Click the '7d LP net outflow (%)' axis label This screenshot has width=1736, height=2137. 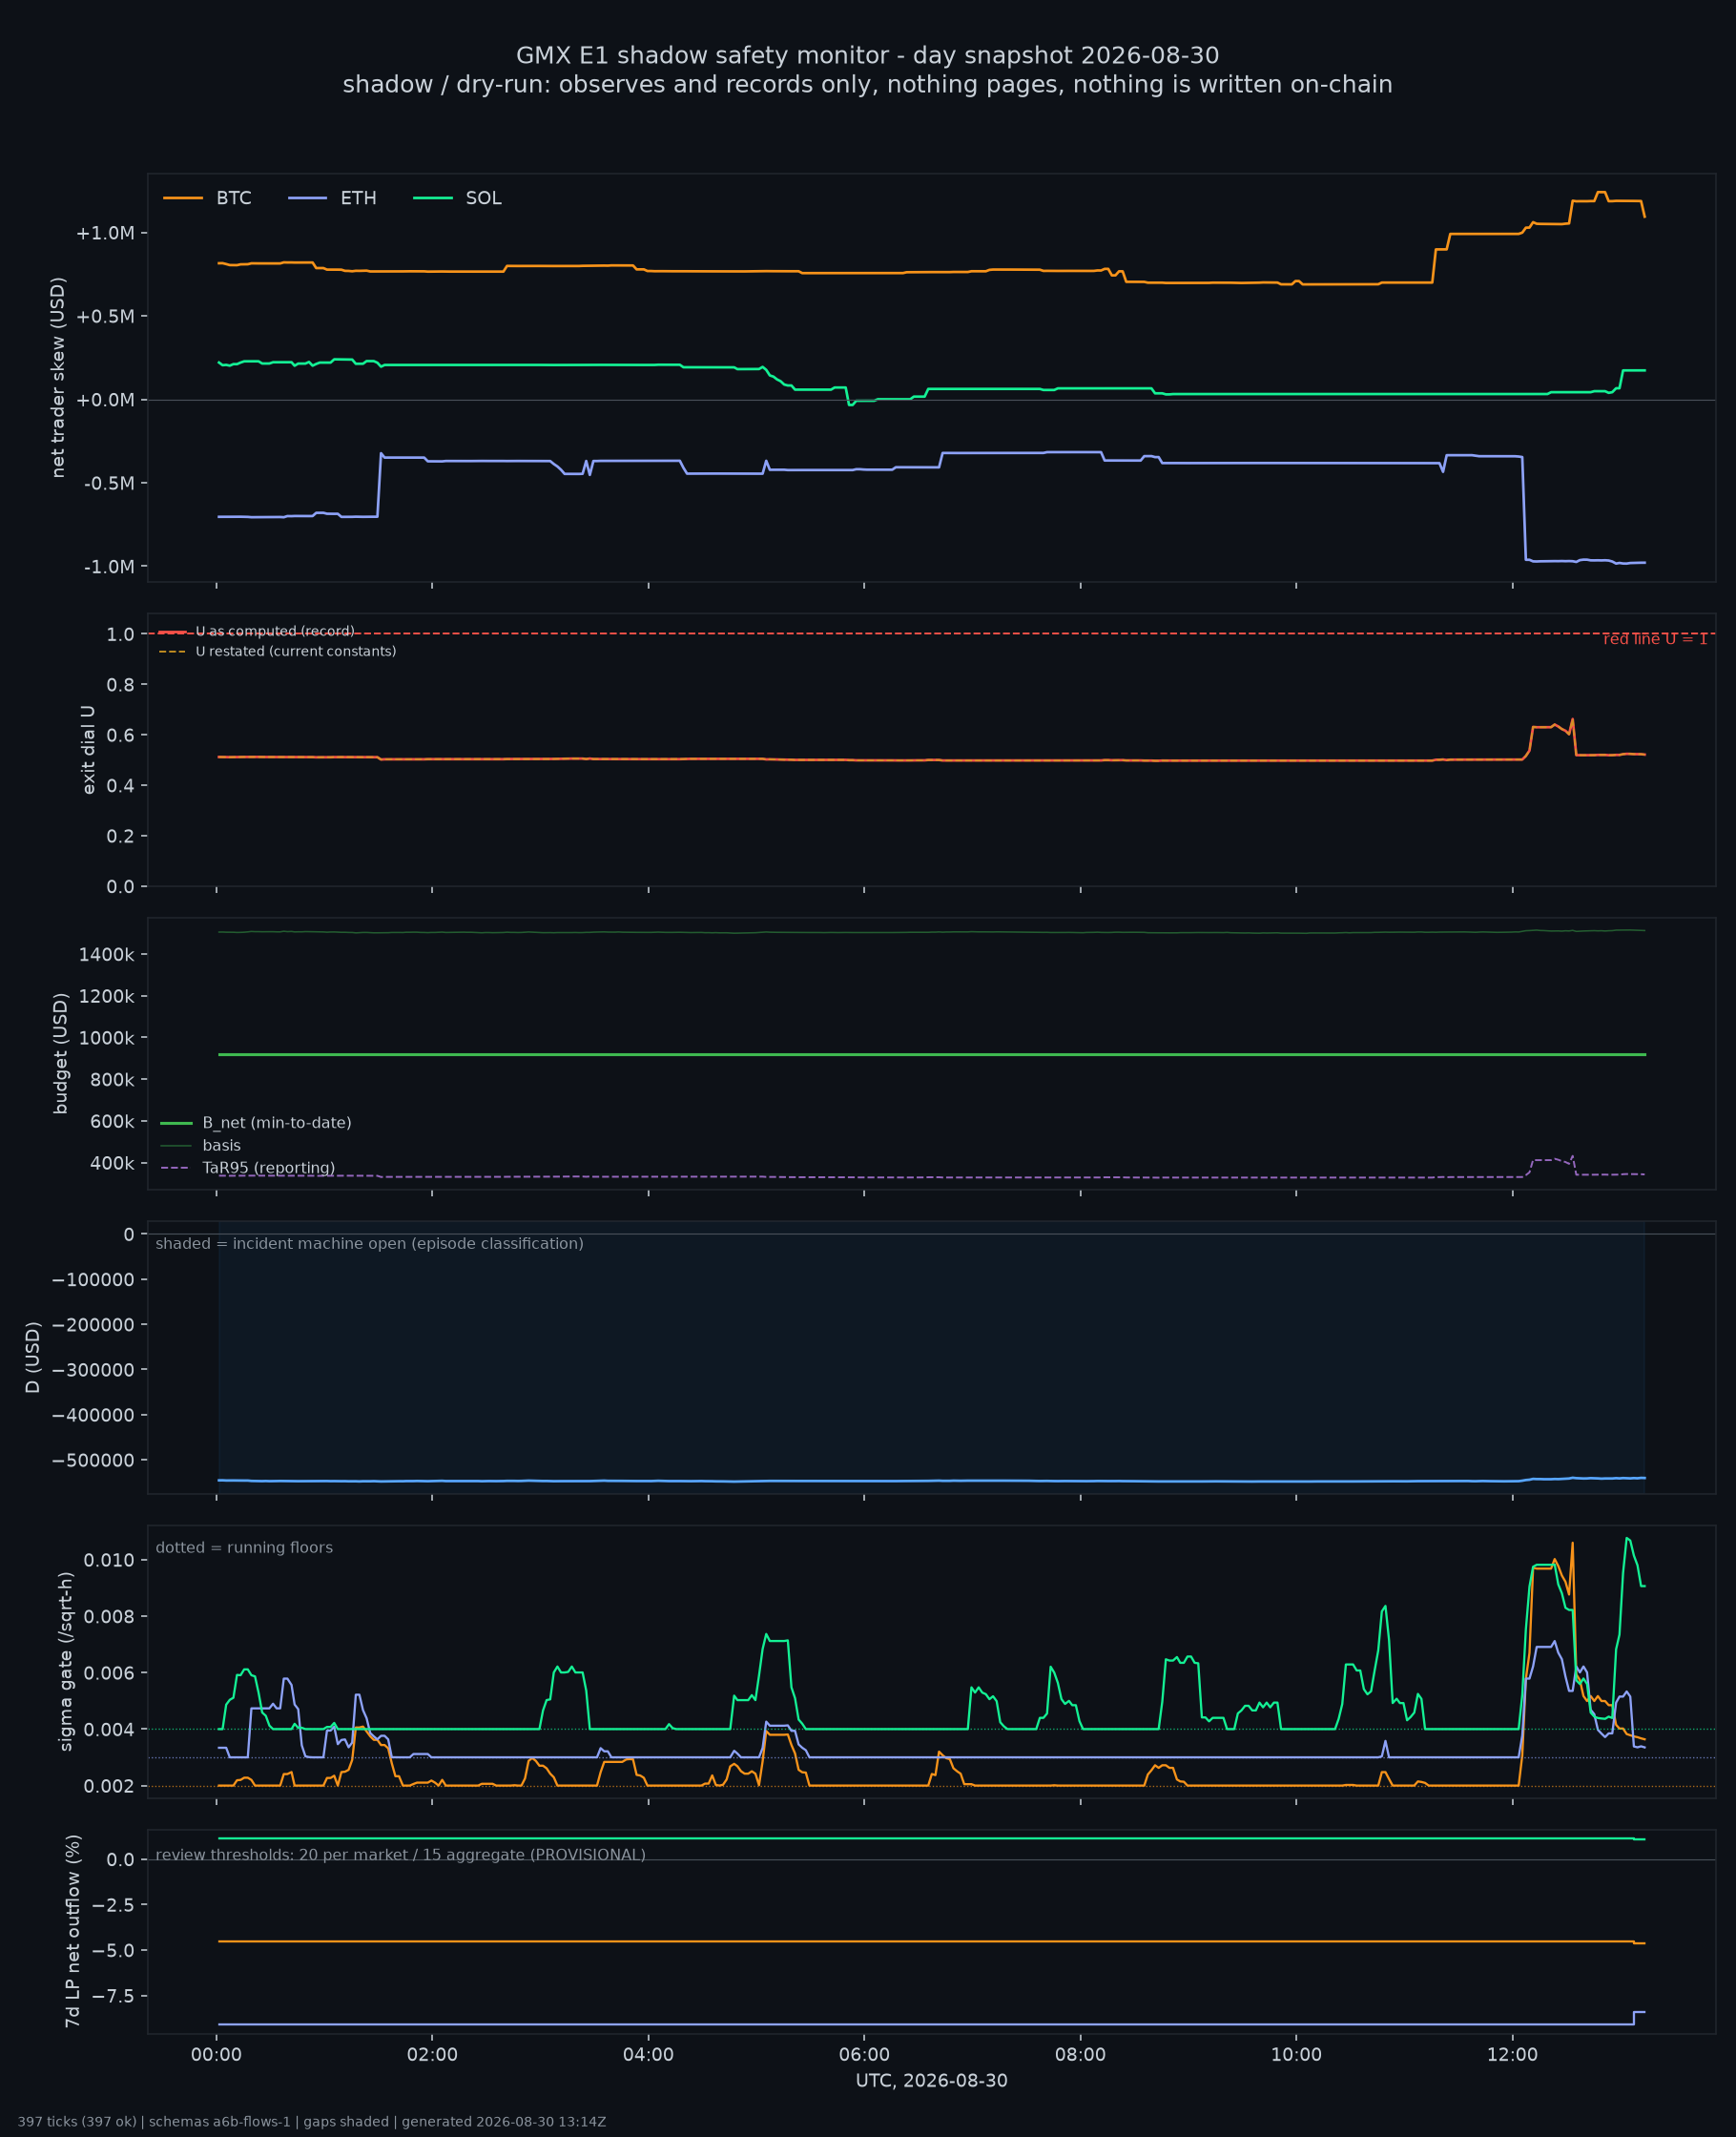(x=72, y=1931)
